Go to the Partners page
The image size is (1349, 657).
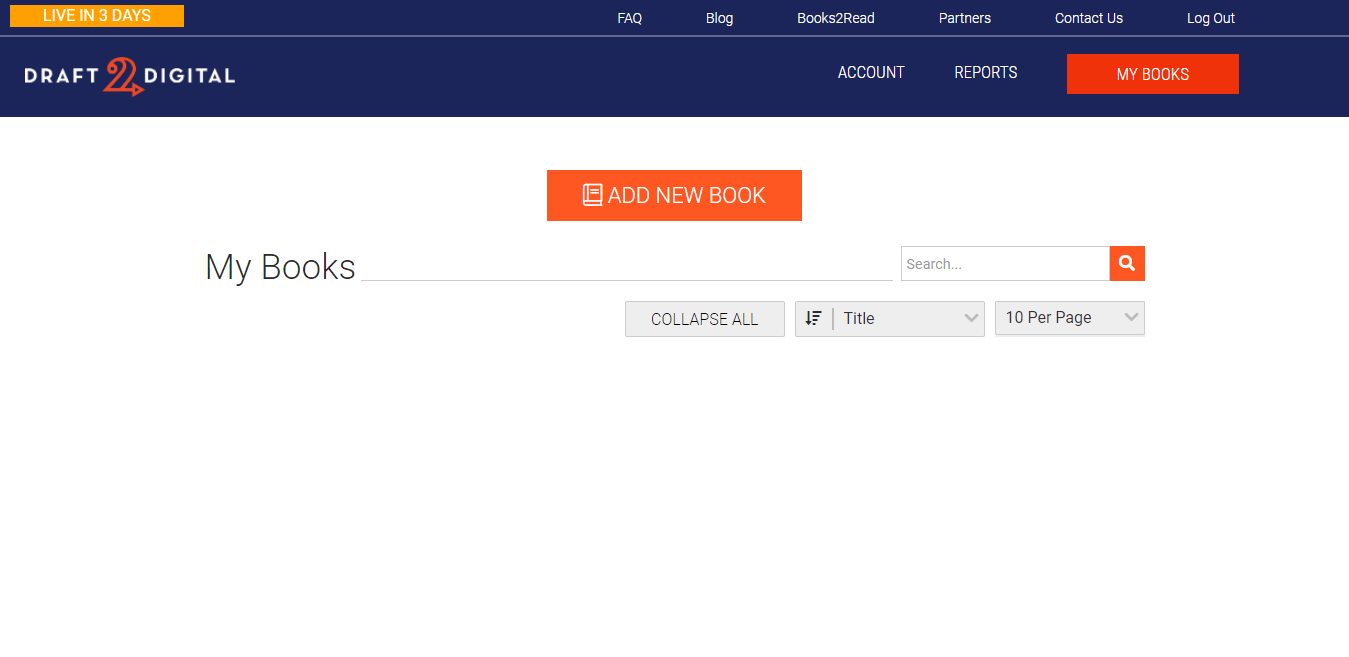[964, 17]
